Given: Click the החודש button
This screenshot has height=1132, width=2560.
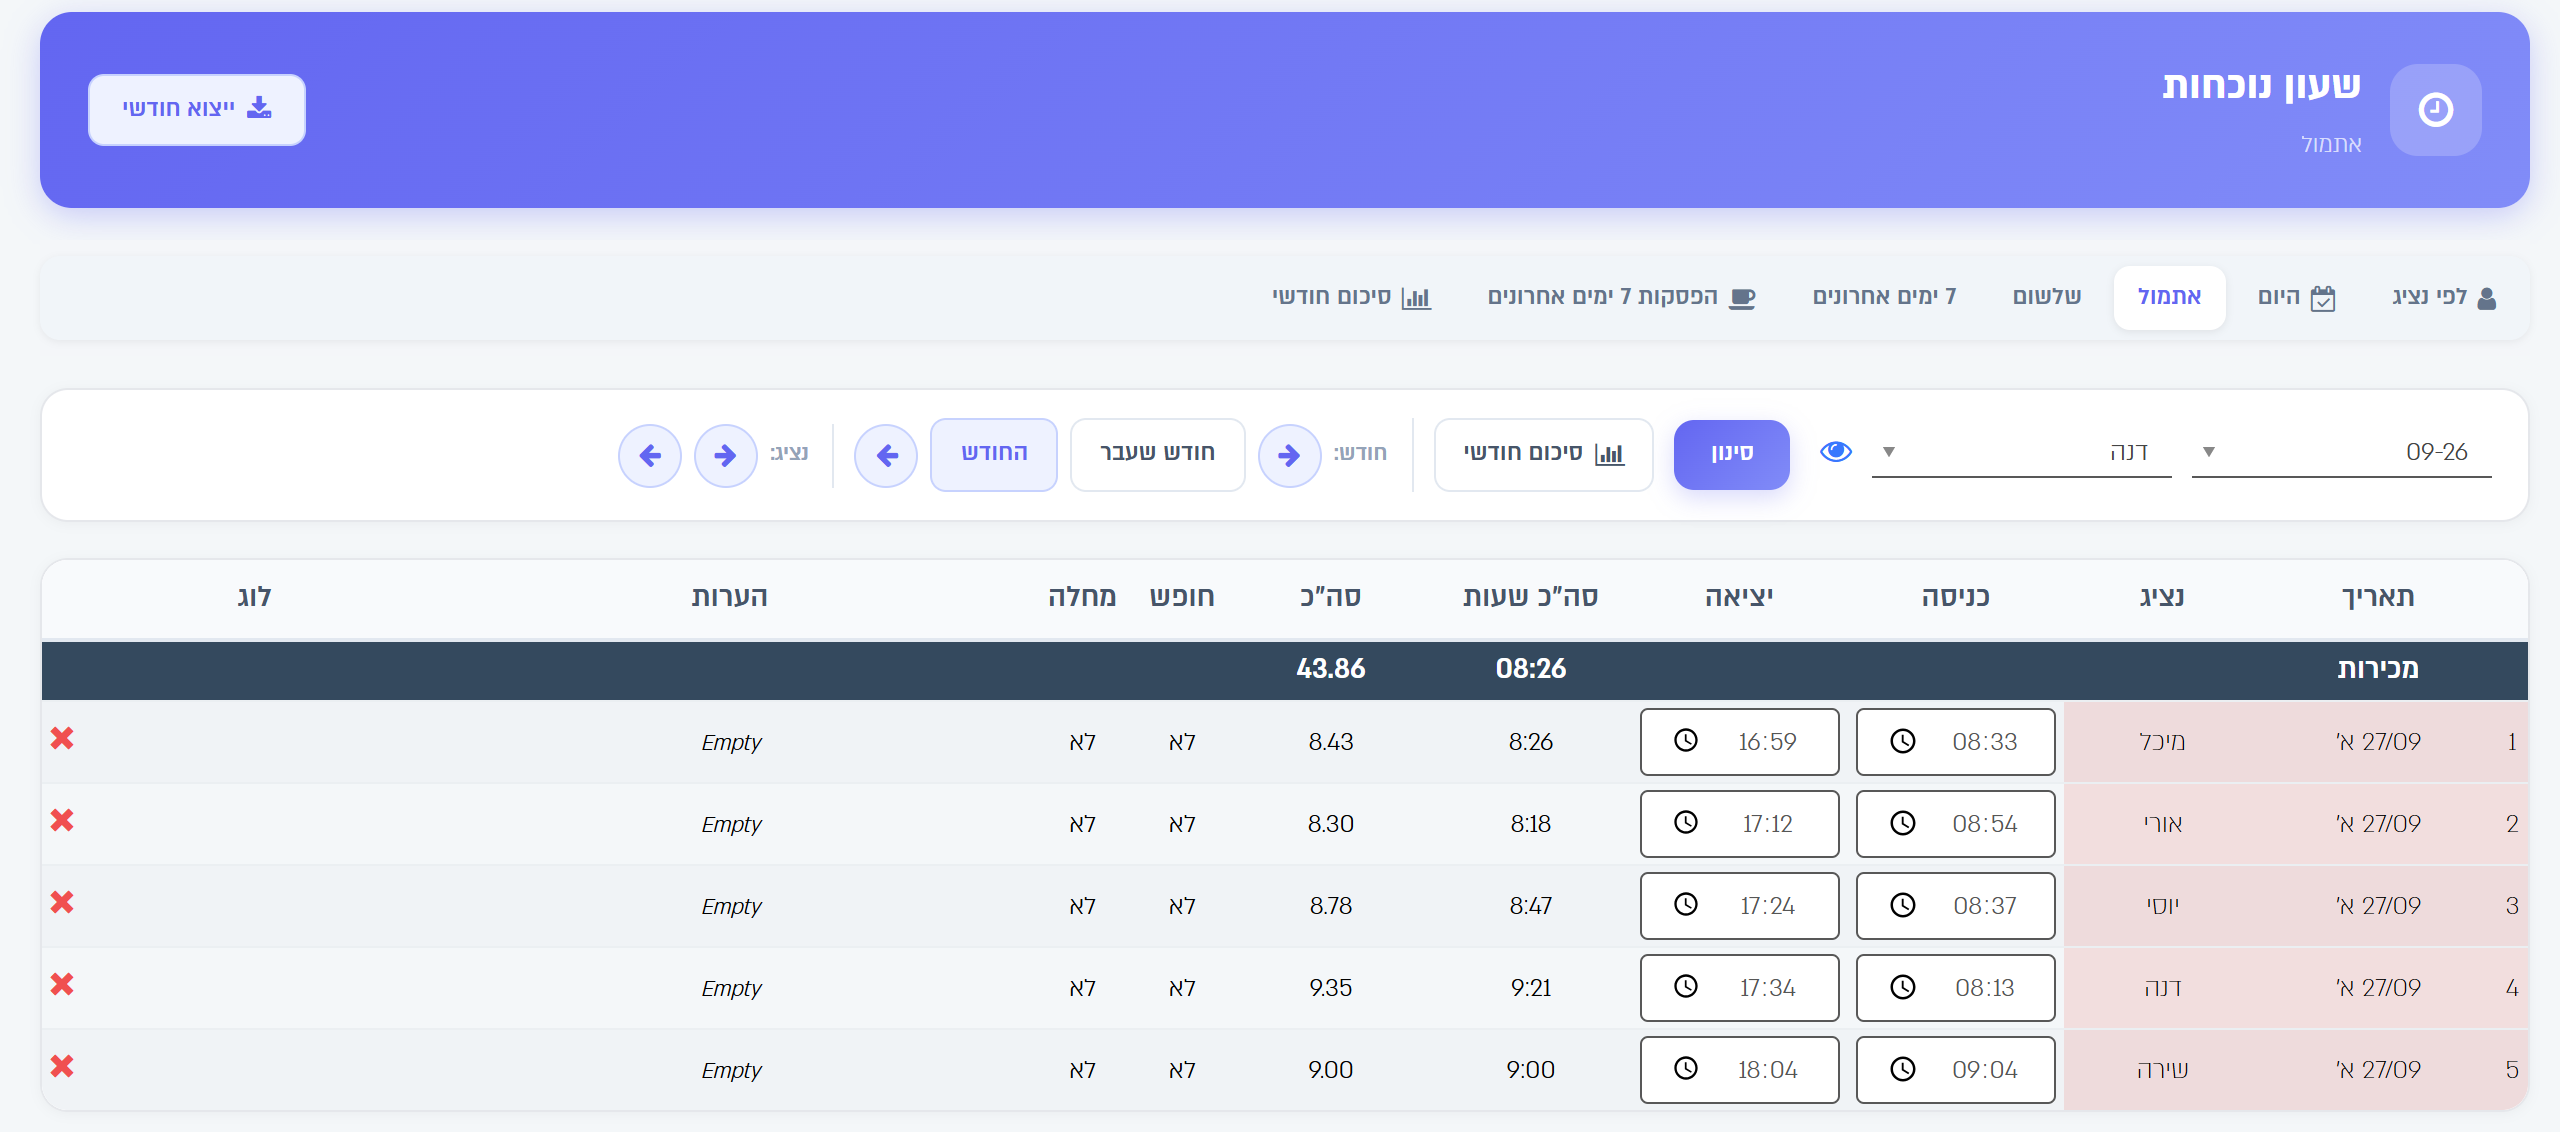Looking at the screenshot, I should point(993,454).
